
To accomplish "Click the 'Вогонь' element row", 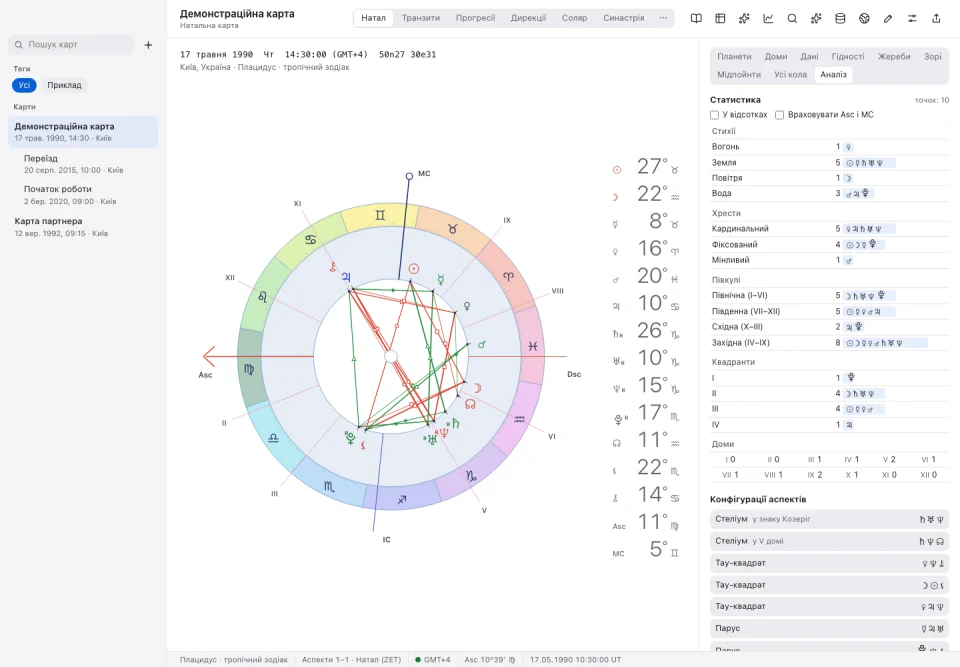I will (829, 147).
